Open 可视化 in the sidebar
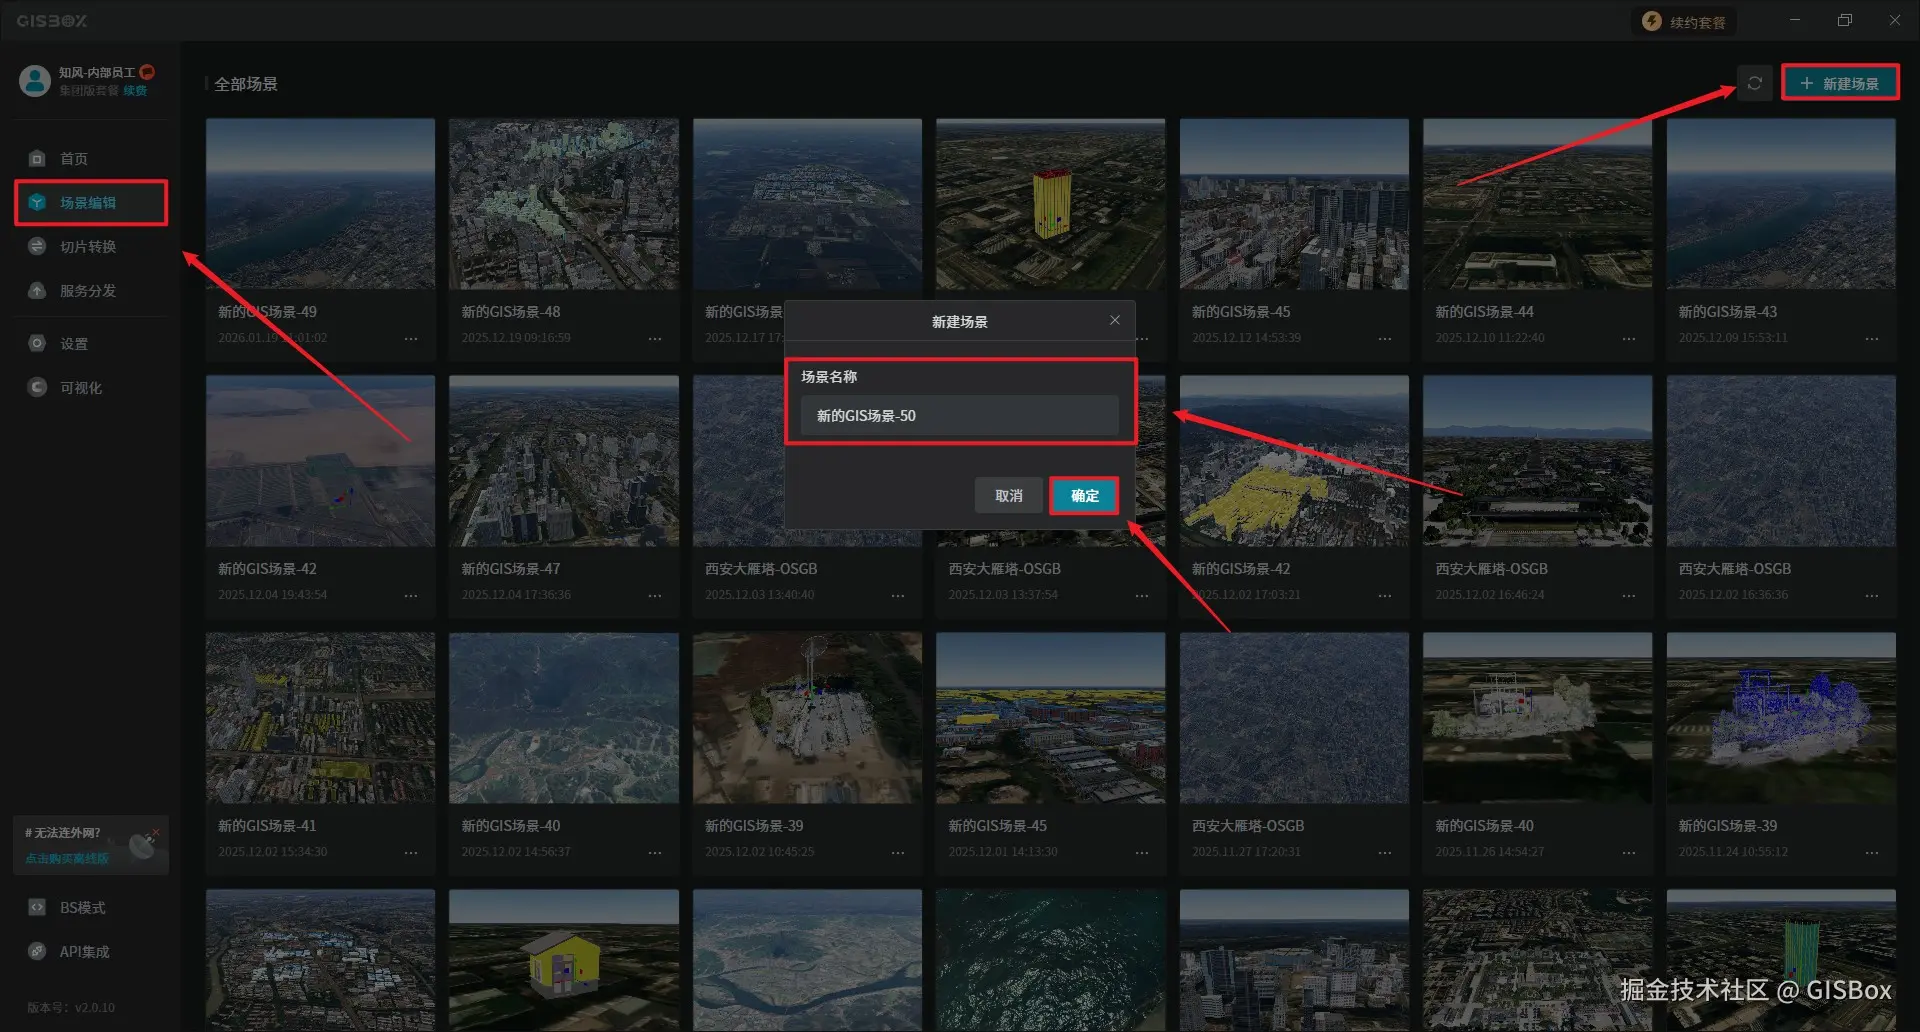The height and width of the screenshot is (1032, 1920). coord(91,387)
